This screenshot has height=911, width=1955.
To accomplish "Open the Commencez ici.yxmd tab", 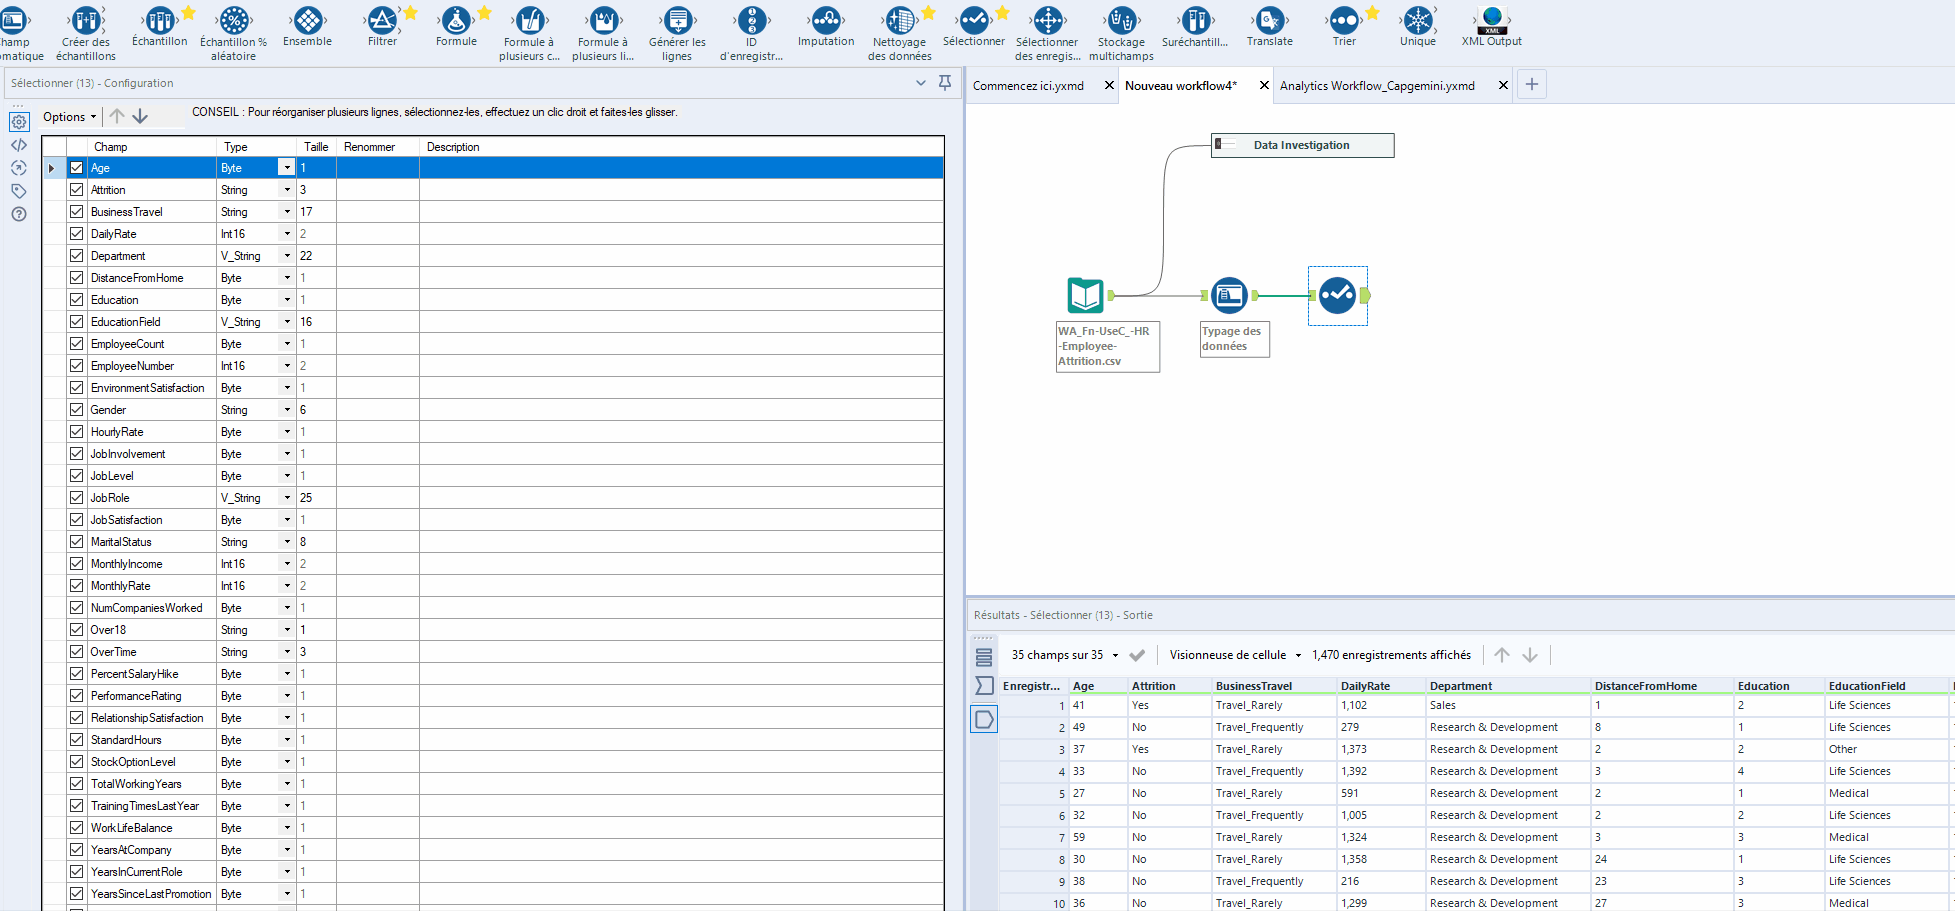I will point(1027,85).
